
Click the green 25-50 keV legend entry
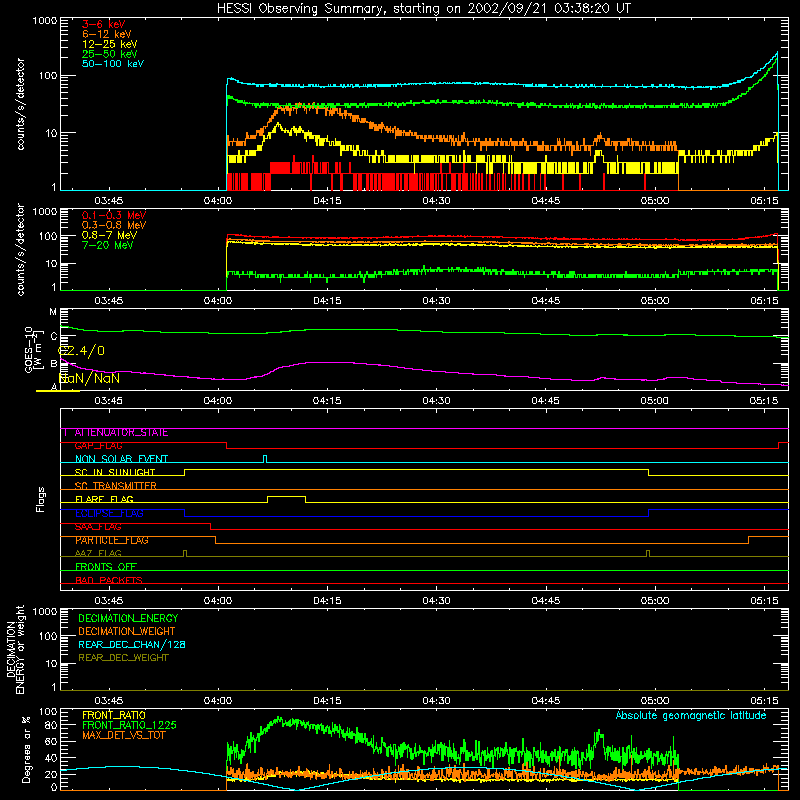[110, 54]
